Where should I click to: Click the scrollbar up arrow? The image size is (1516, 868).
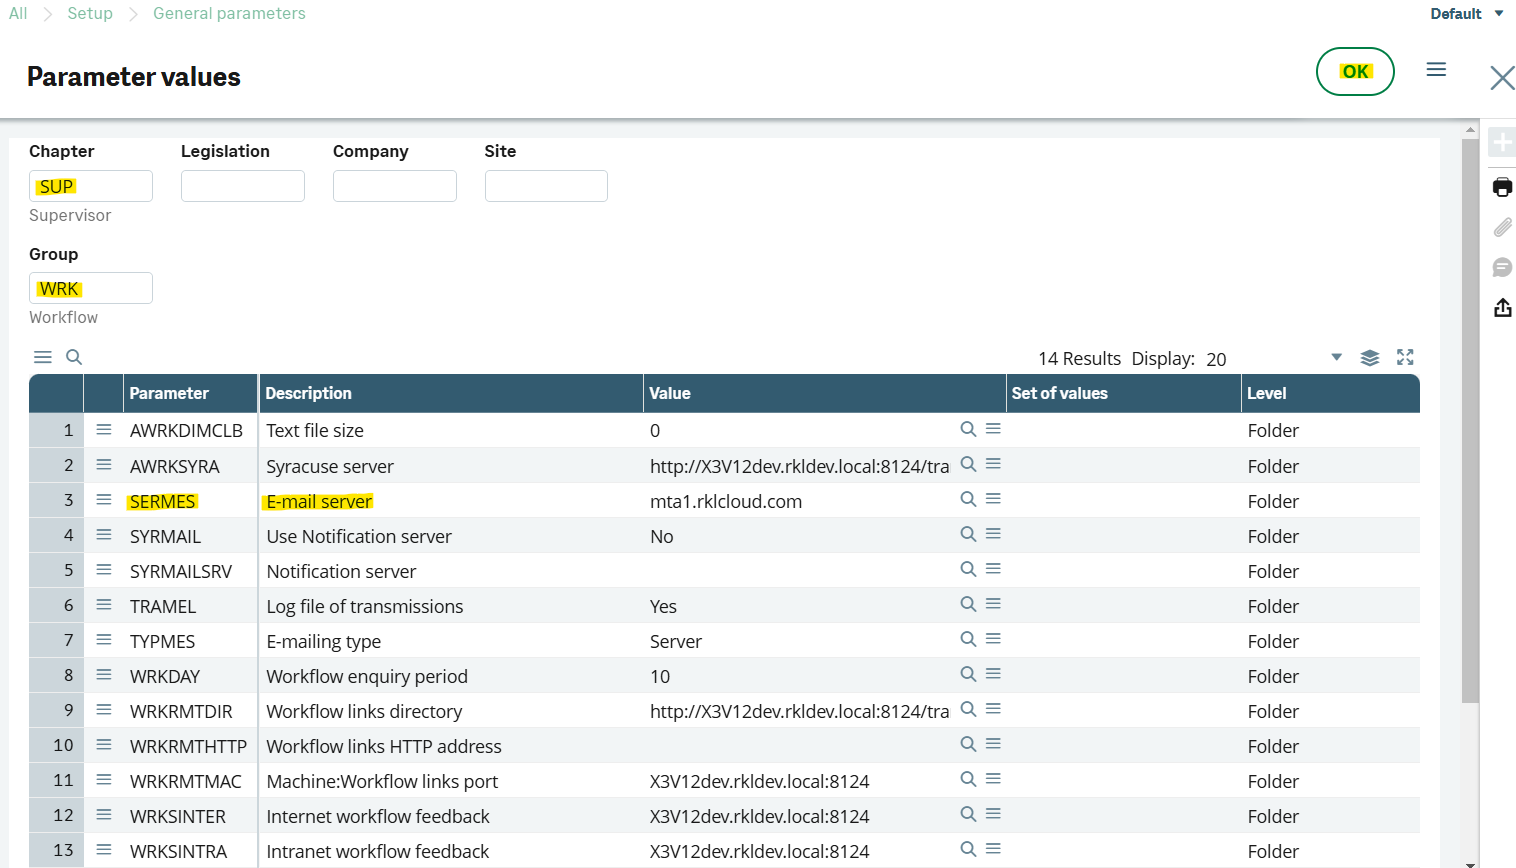click(x=1471, y=128)
